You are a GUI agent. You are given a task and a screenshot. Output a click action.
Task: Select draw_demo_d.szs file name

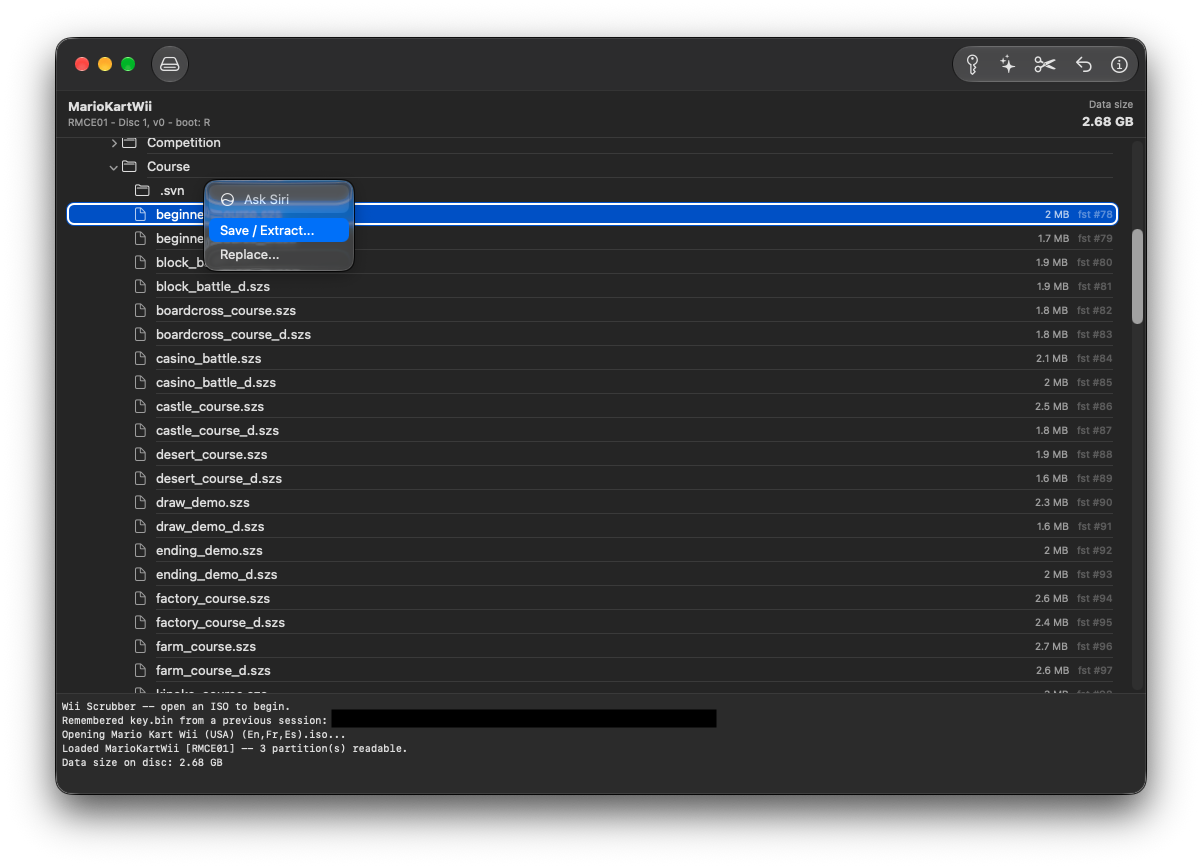pyautogui.click(x=210, y=527)
